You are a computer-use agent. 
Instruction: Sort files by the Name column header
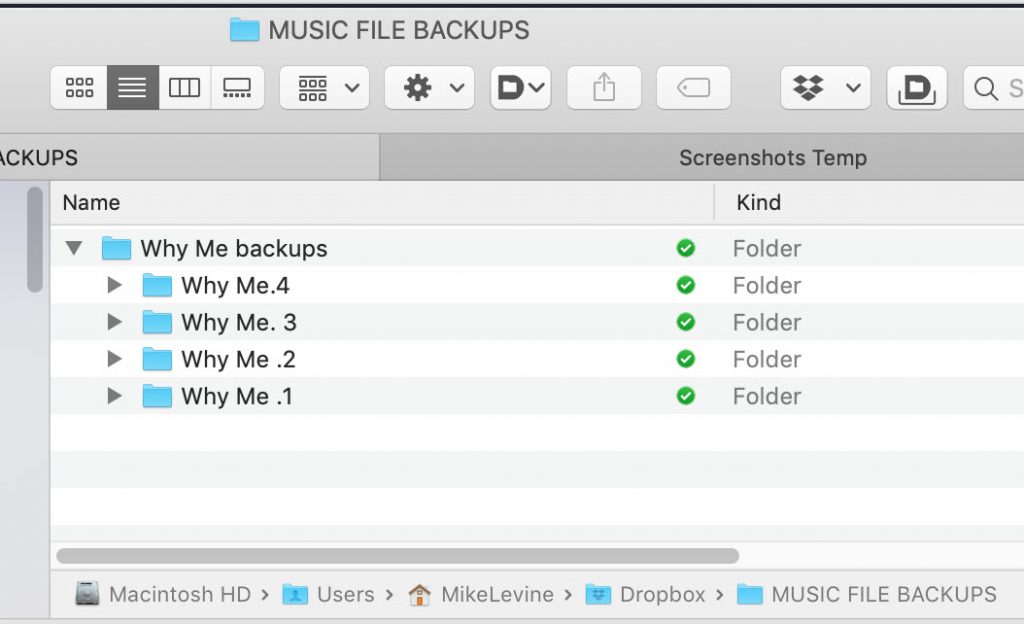[x=91, y=202]
